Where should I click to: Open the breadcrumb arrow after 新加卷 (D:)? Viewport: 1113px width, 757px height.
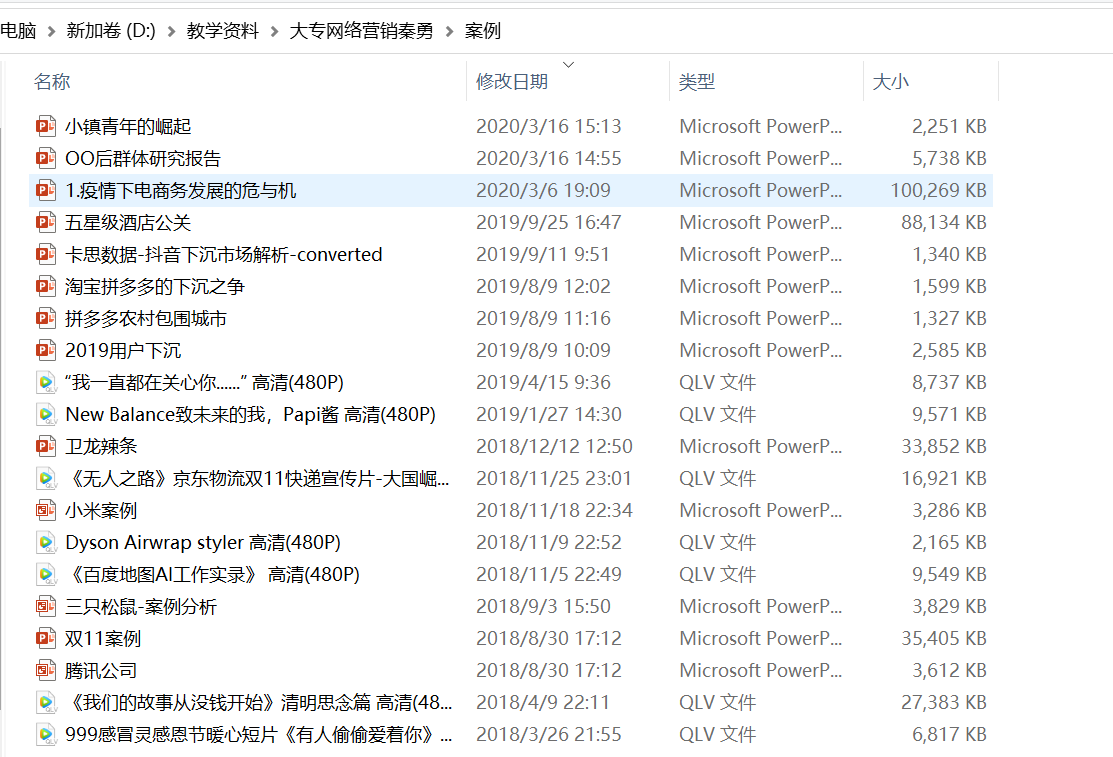[172, 31]
